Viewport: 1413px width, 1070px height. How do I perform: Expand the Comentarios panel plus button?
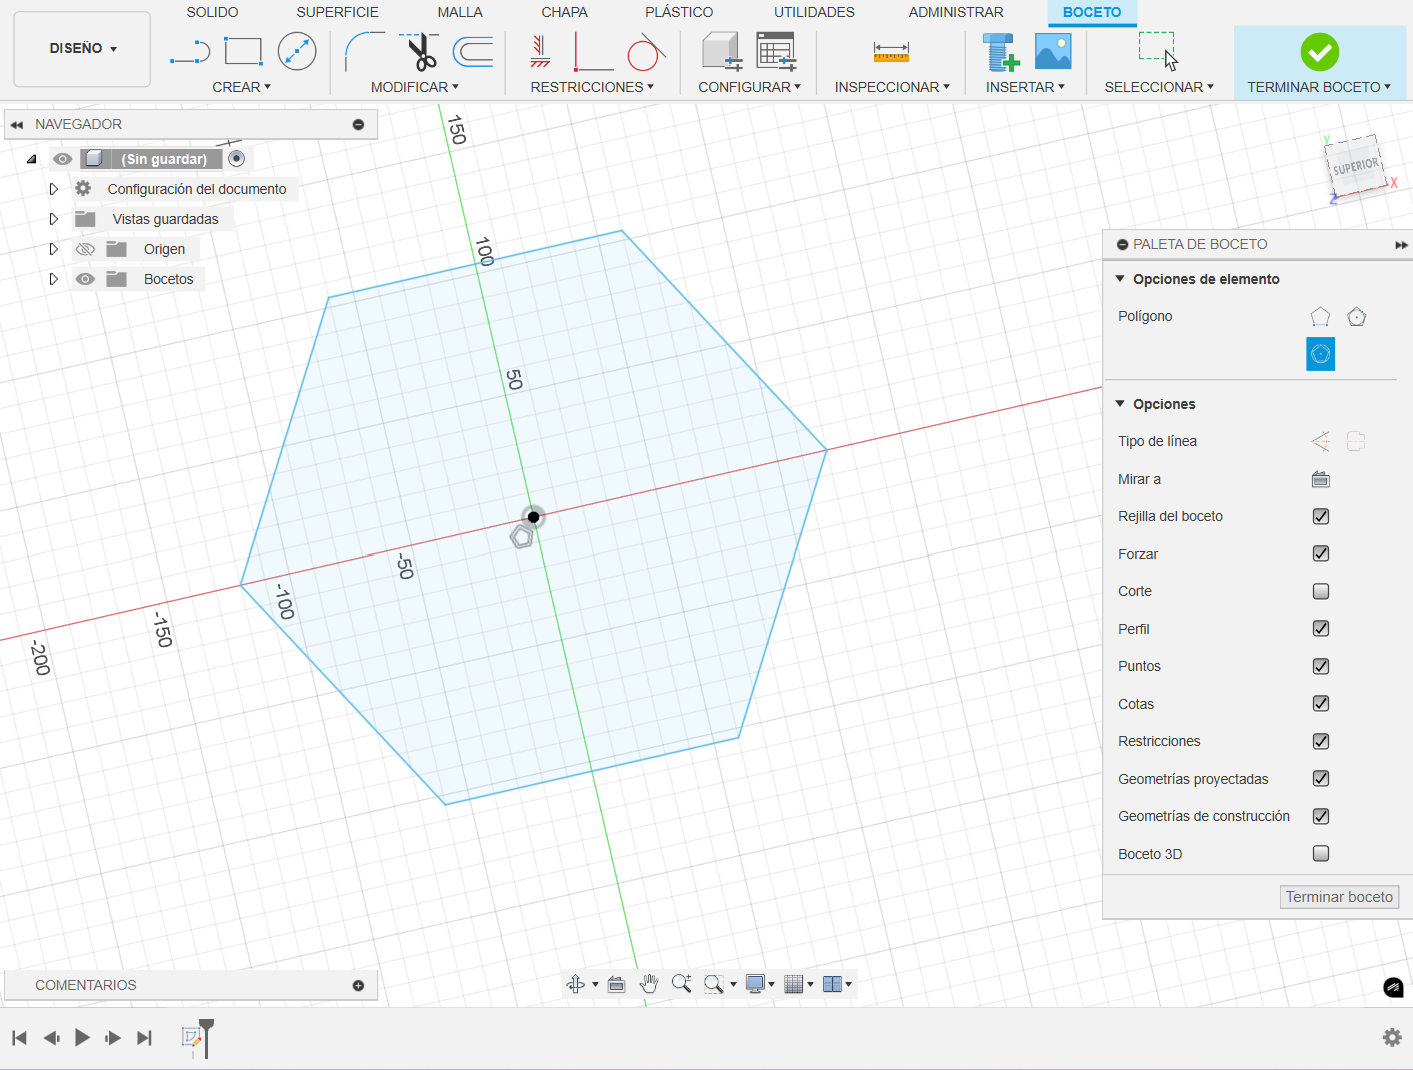[x=358, y=986]
